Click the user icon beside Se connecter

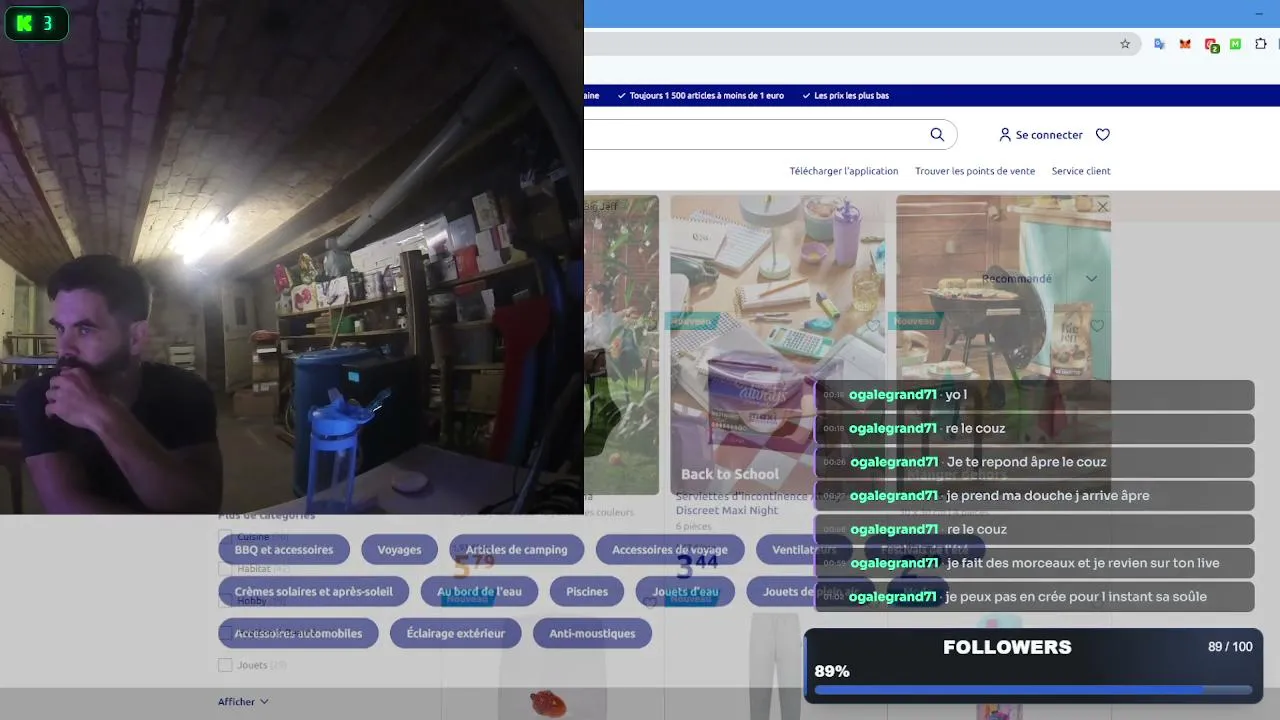[x=1005, y=135]
